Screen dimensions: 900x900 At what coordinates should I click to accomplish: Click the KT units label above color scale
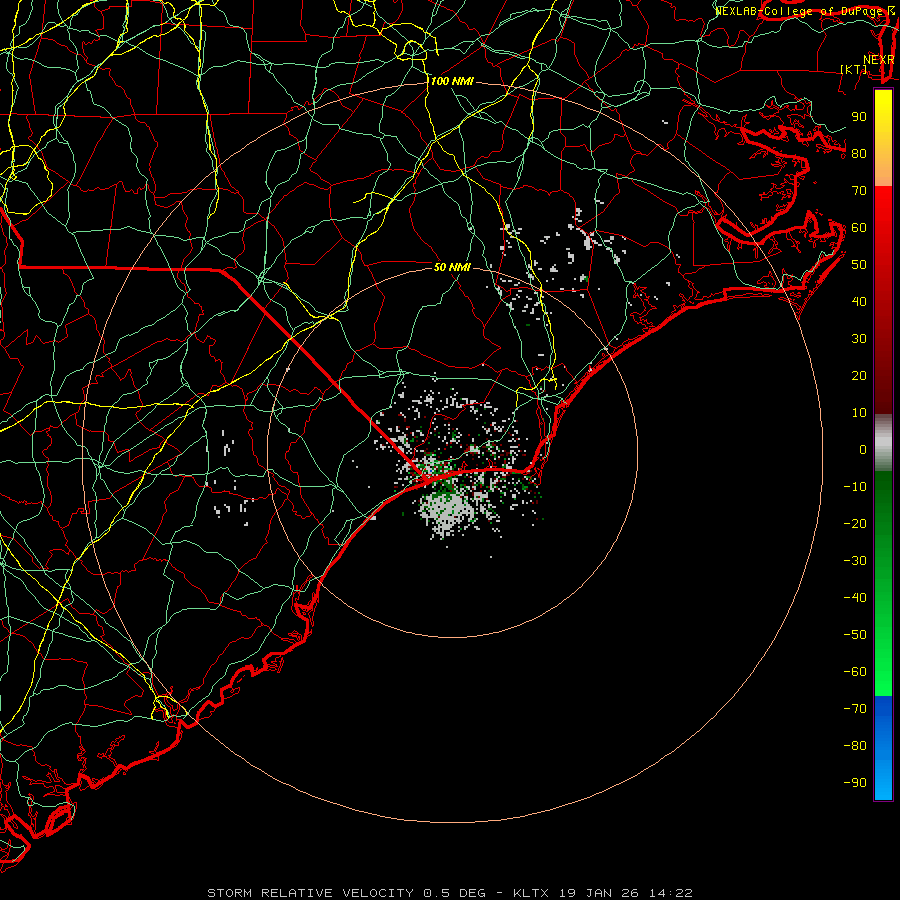tap(854, 69)
